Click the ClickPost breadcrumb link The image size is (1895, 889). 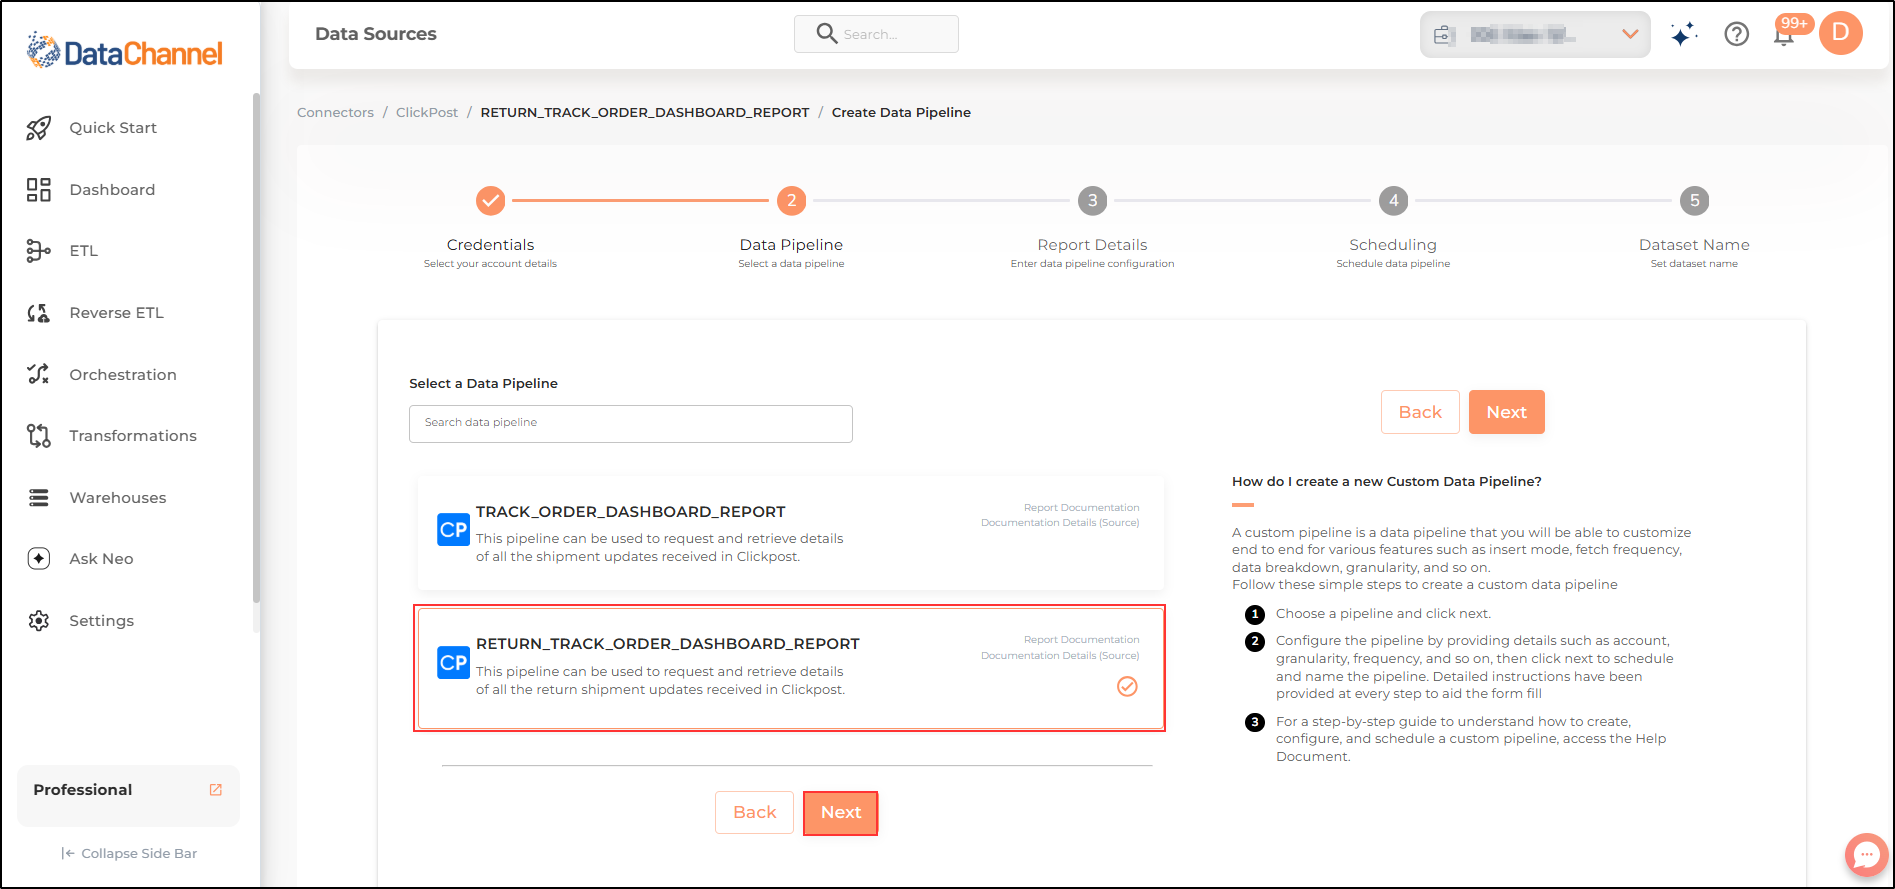pyautogui.click(x=427, y=112)
